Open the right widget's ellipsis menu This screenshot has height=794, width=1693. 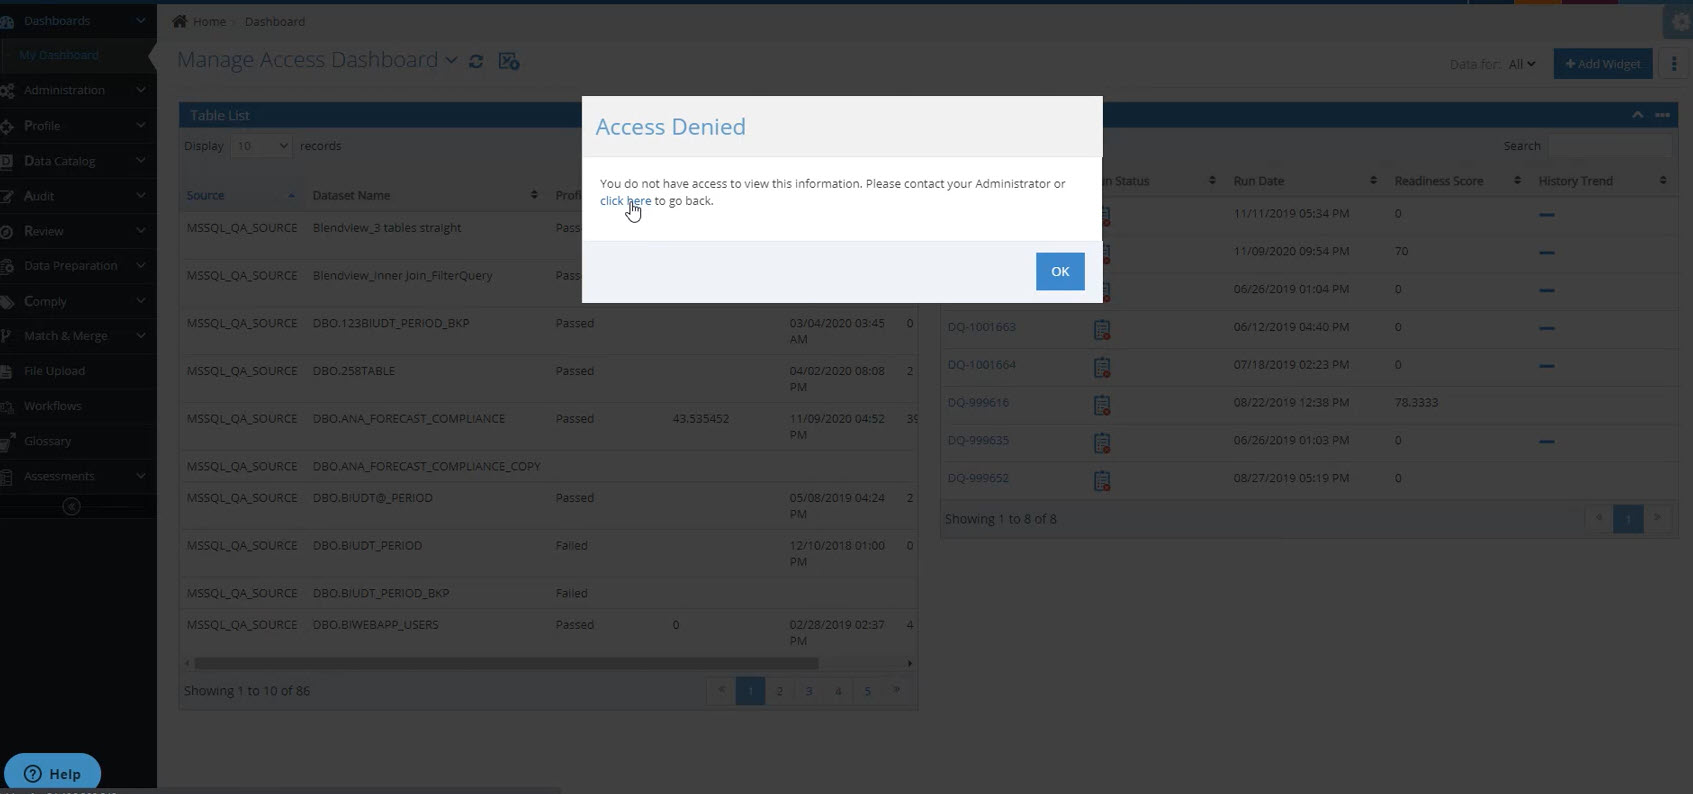click(1662, 115)
